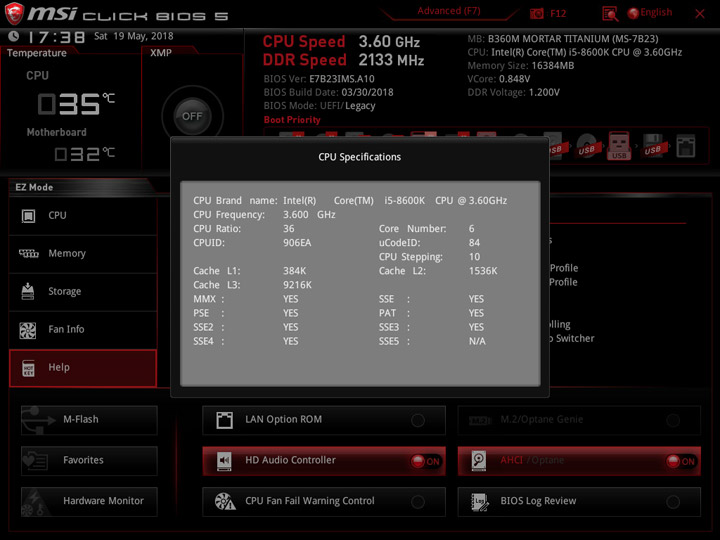Image resolution: width=720 pixels, height=540 pixels.
Task: Select the Temperature panel tab label
Action: coord(37,53)
